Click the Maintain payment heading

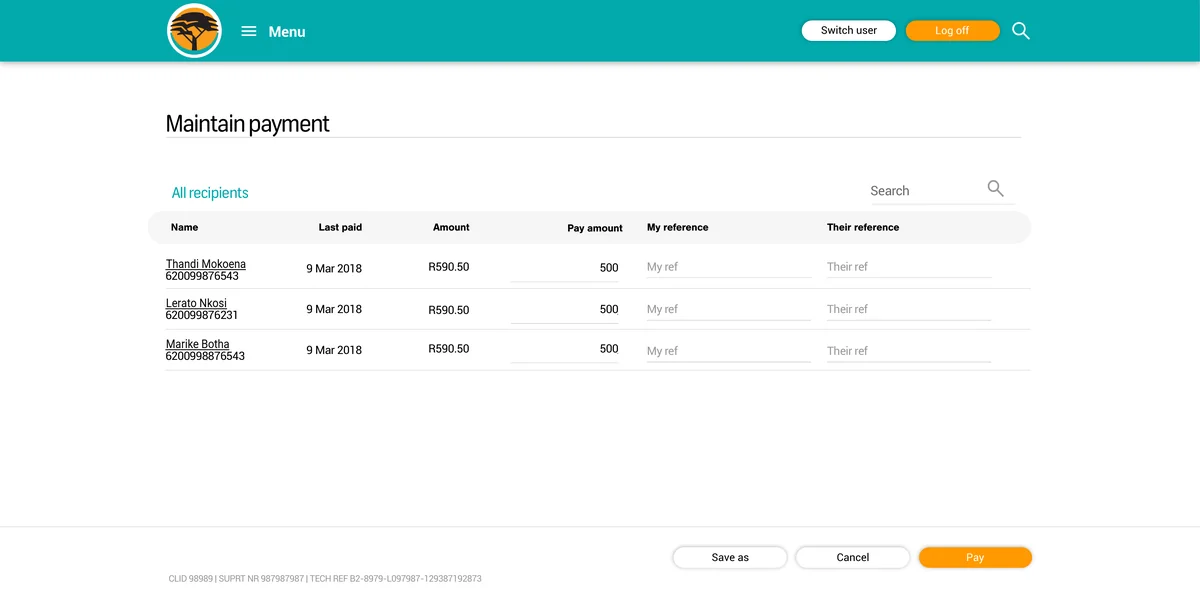click(247, 124)
